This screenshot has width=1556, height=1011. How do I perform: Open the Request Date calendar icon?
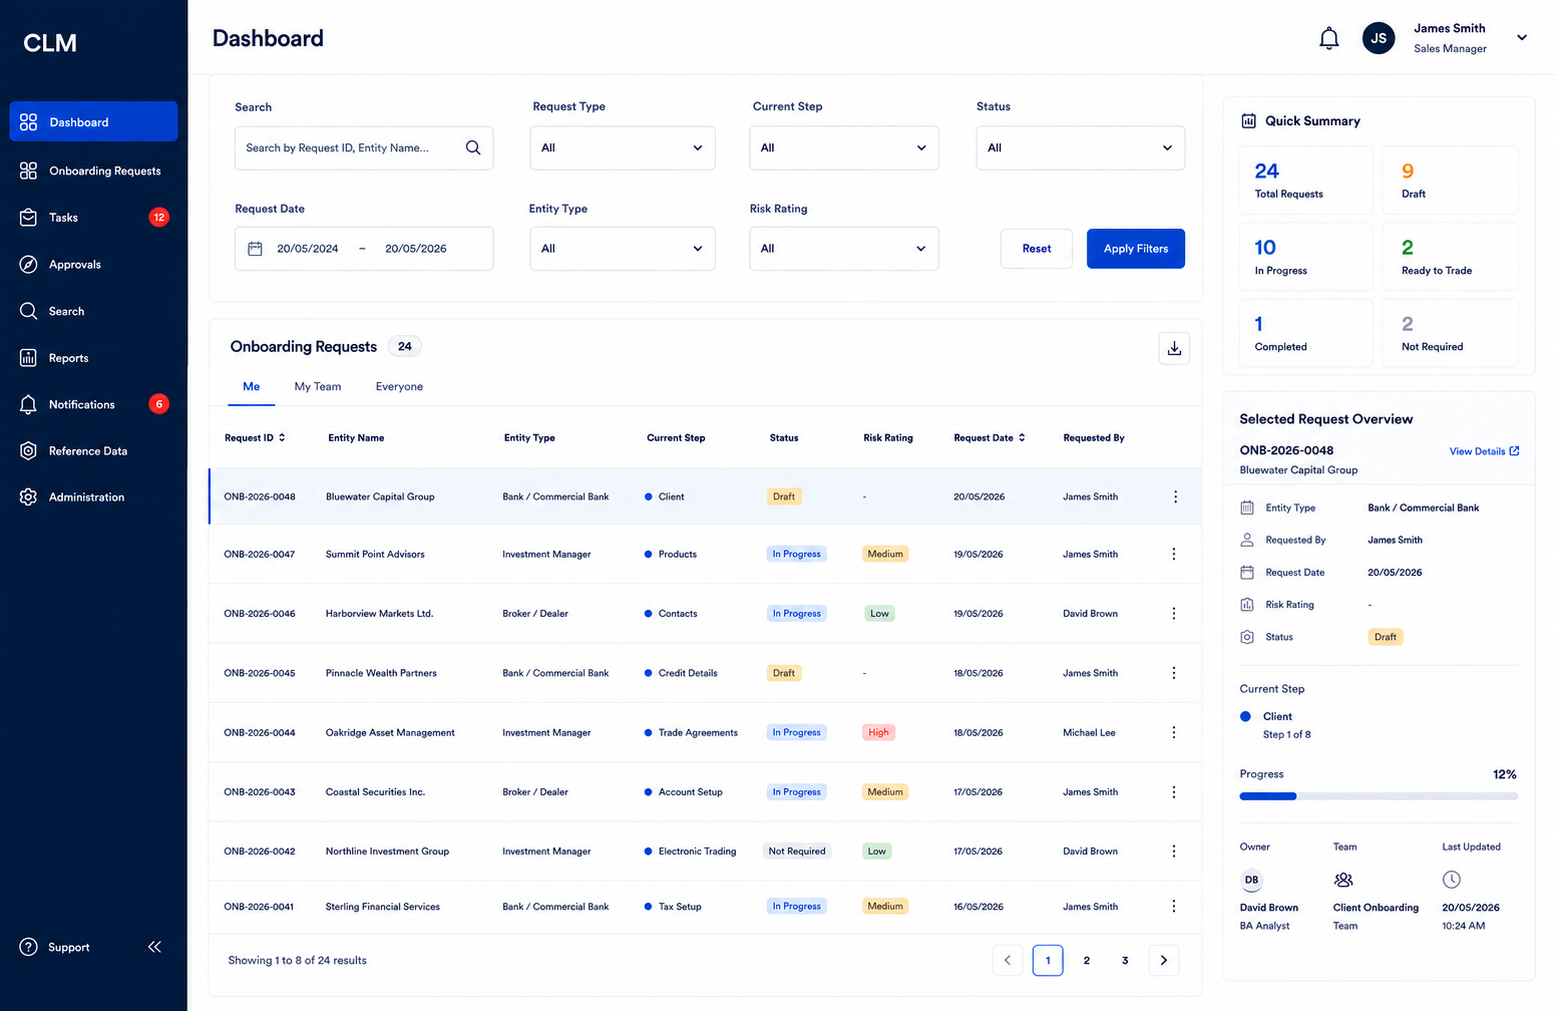tap(255, 249)
